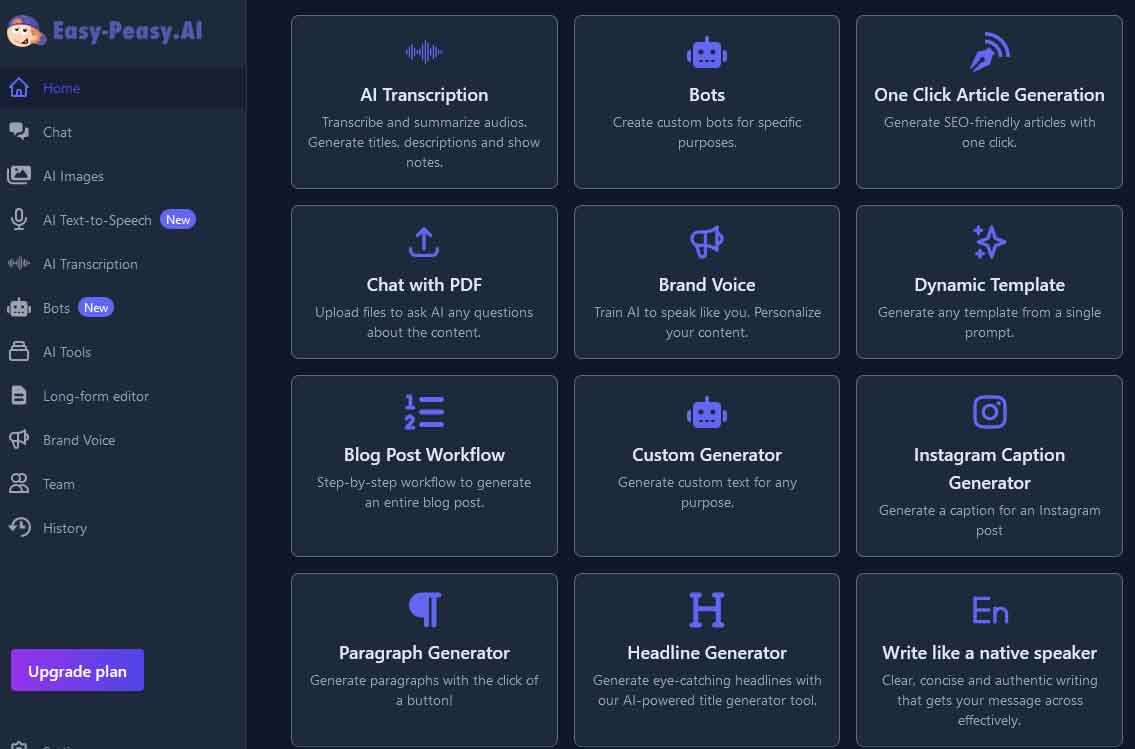This screenshot has width=1135, height=749.
Task: Click the AI Tools toolbox icon
Action: point(19,352)
